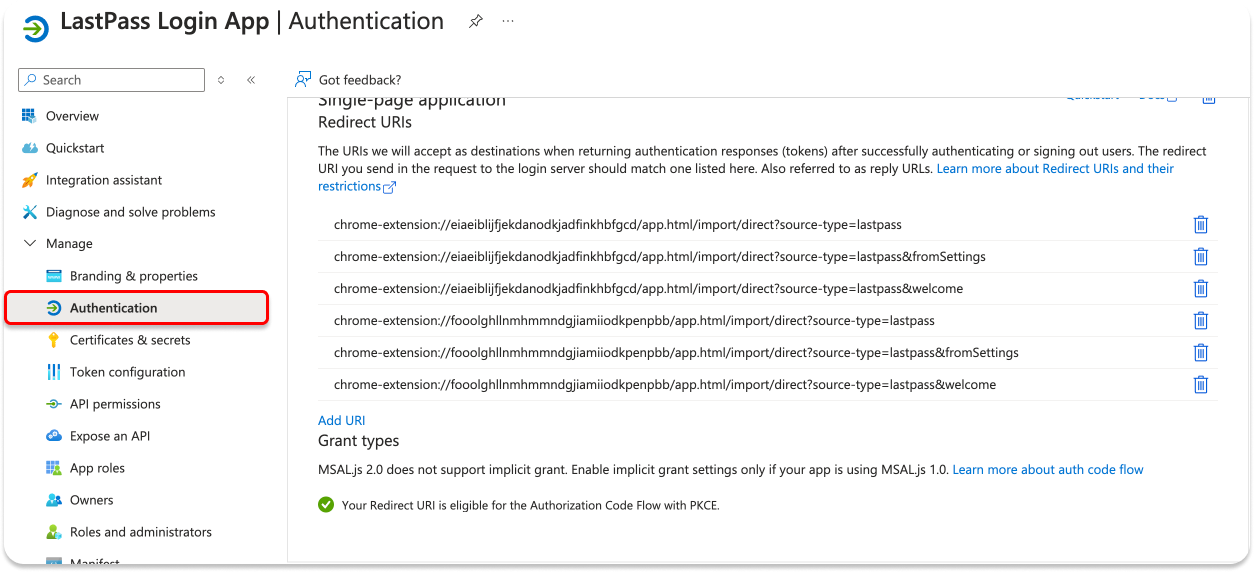Open Owners menu item

(92, 500)
